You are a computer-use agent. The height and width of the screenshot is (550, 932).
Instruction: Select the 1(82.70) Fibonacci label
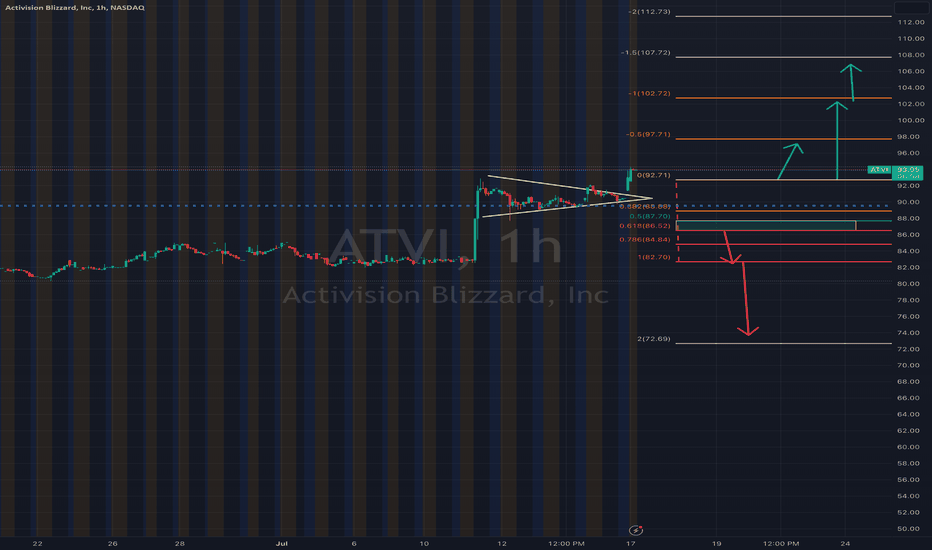(x=654, y=257)
